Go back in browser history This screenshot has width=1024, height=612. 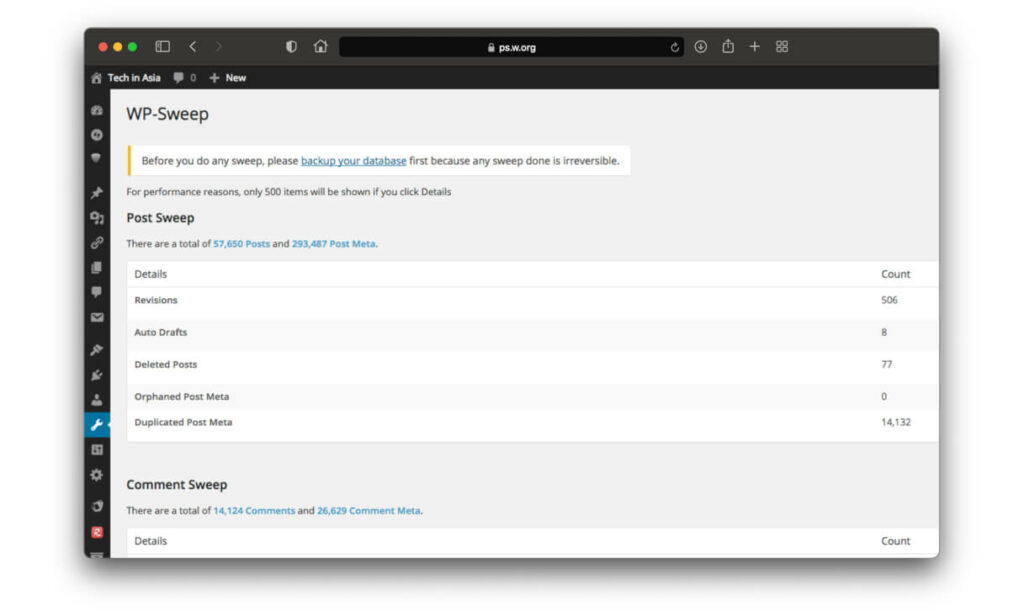(193, 46)
